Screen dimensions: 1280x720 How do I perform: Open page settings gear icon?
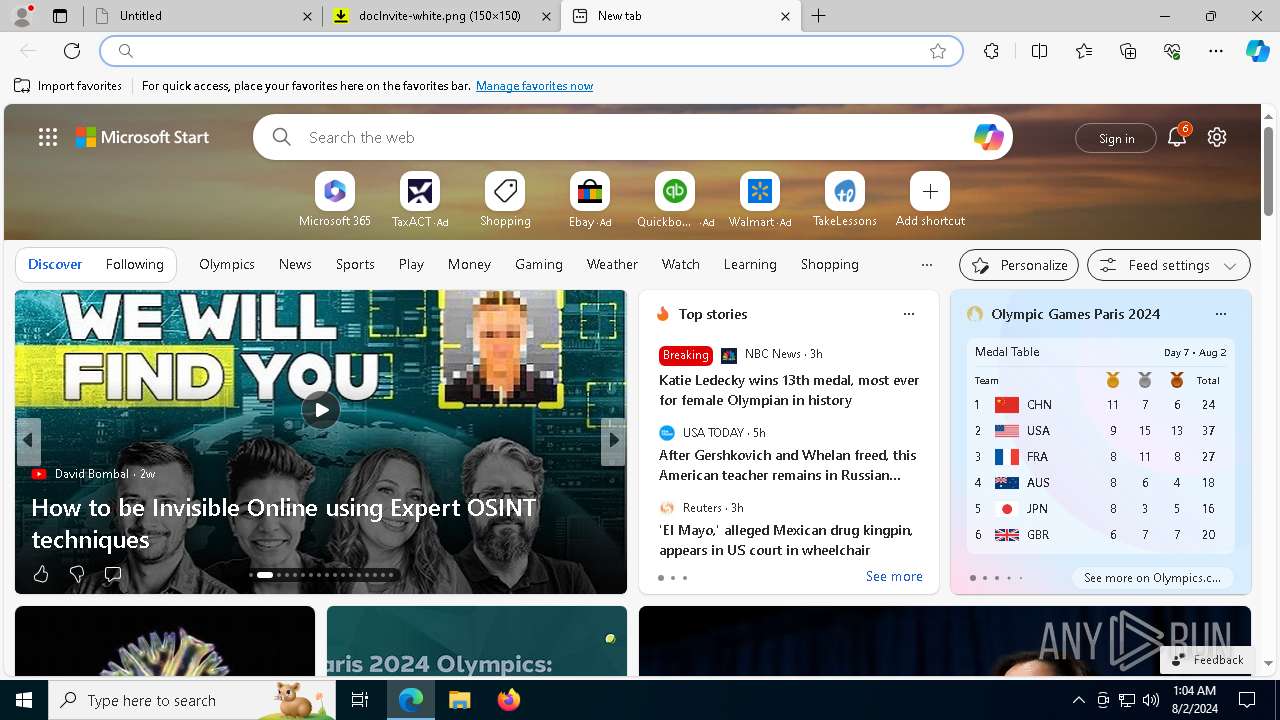coord(1217,137)
